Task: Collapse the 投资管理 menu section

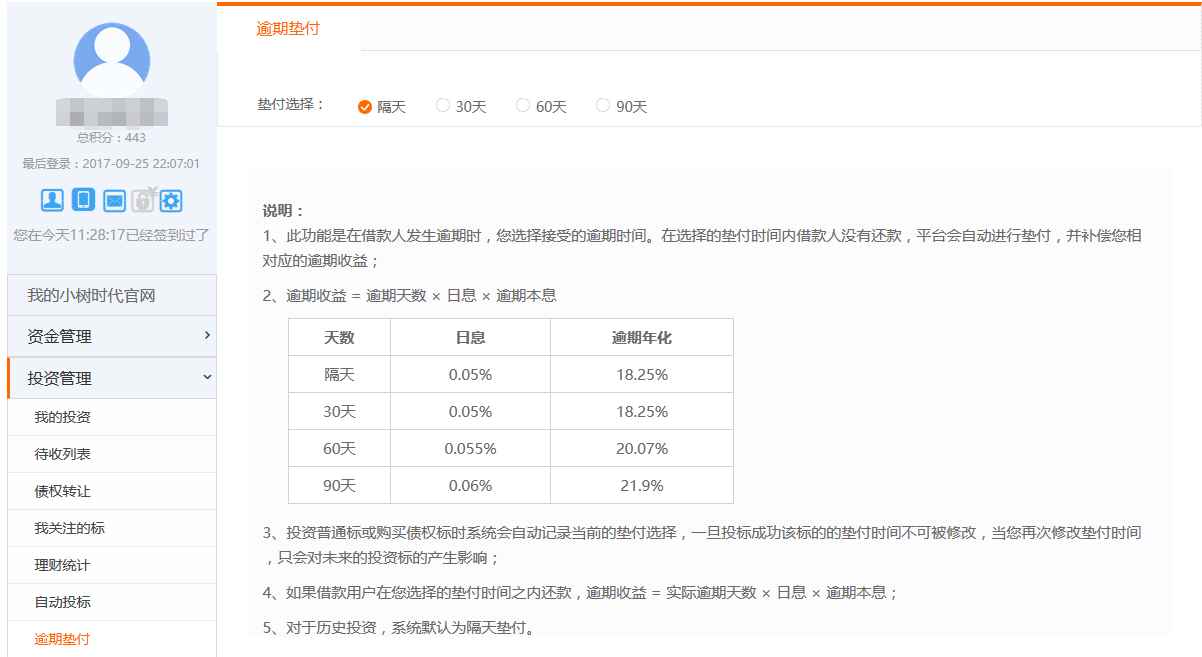Action: point(112,378)
